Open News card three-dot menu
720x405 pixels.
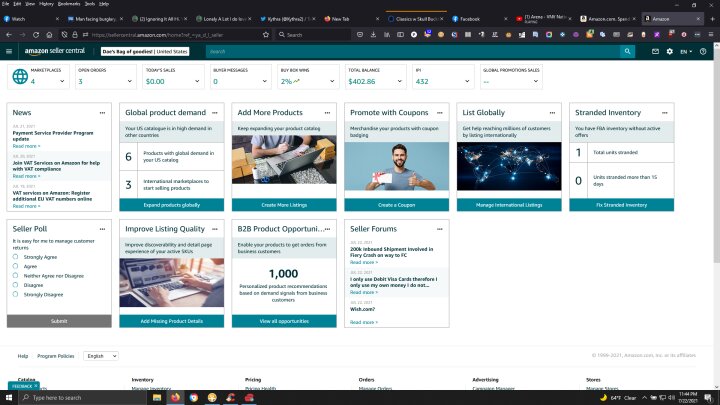102,112
